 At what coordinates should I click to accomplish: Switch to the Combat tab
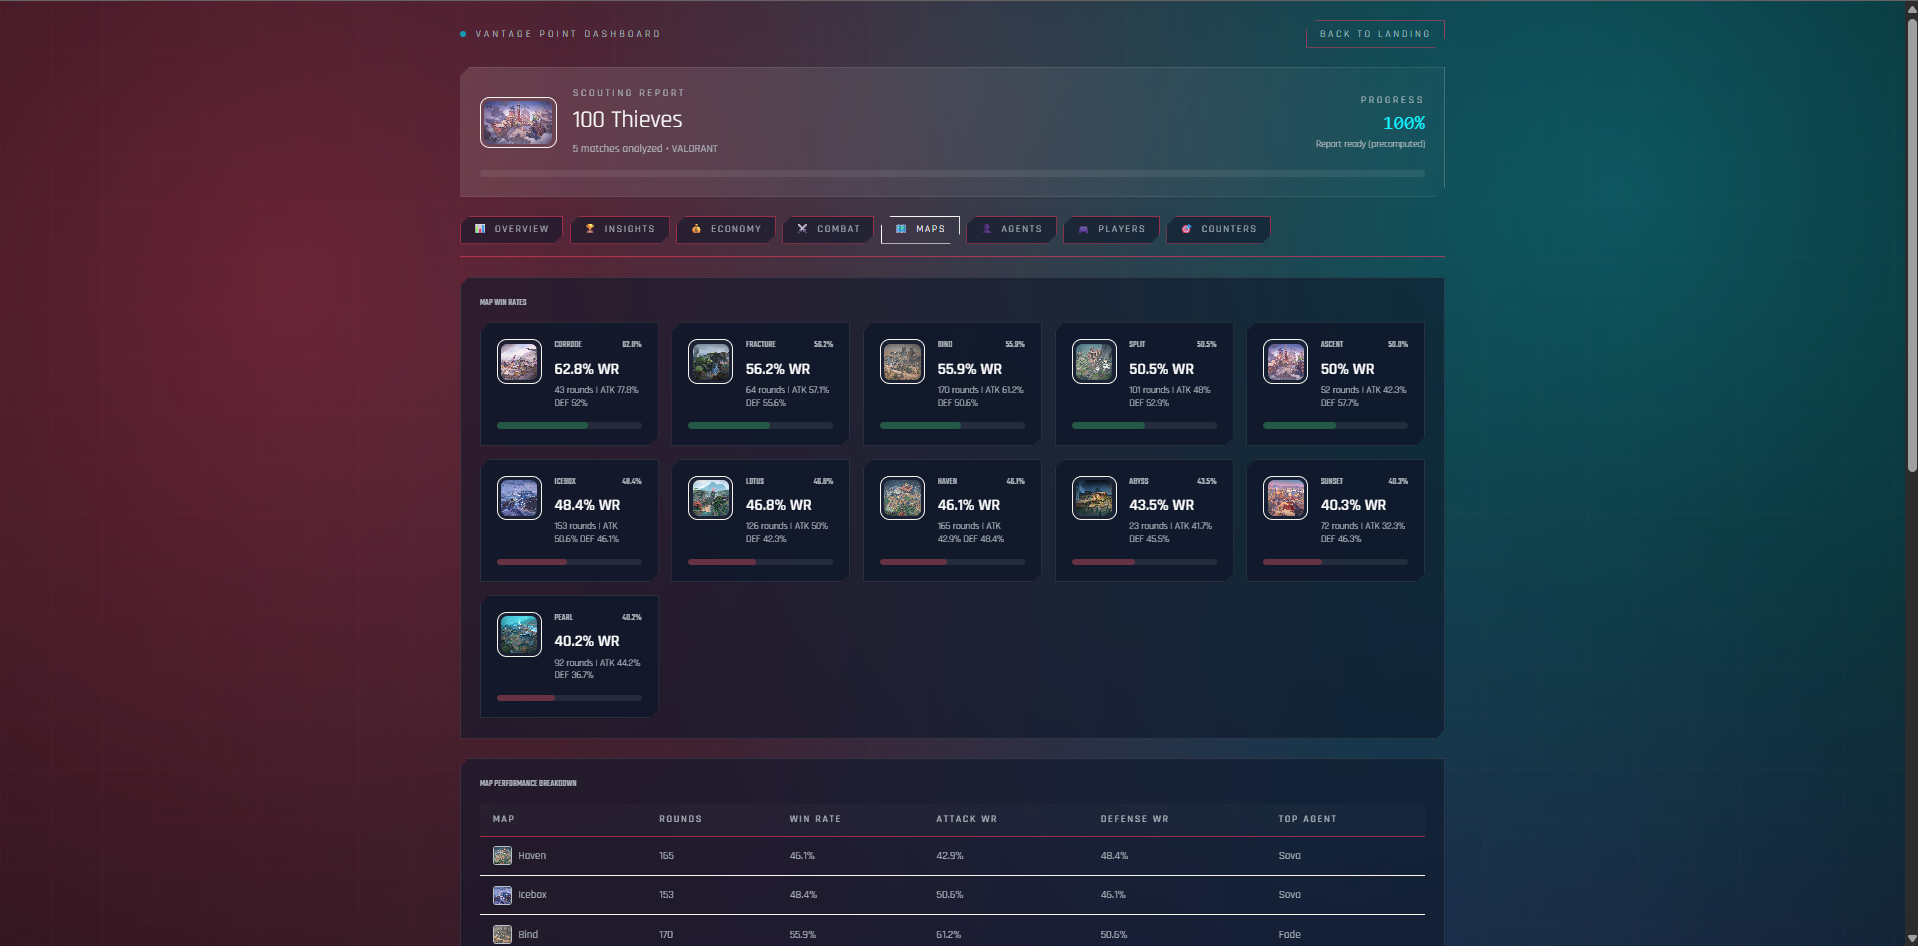pyautogui.click(x=828, y=229)
